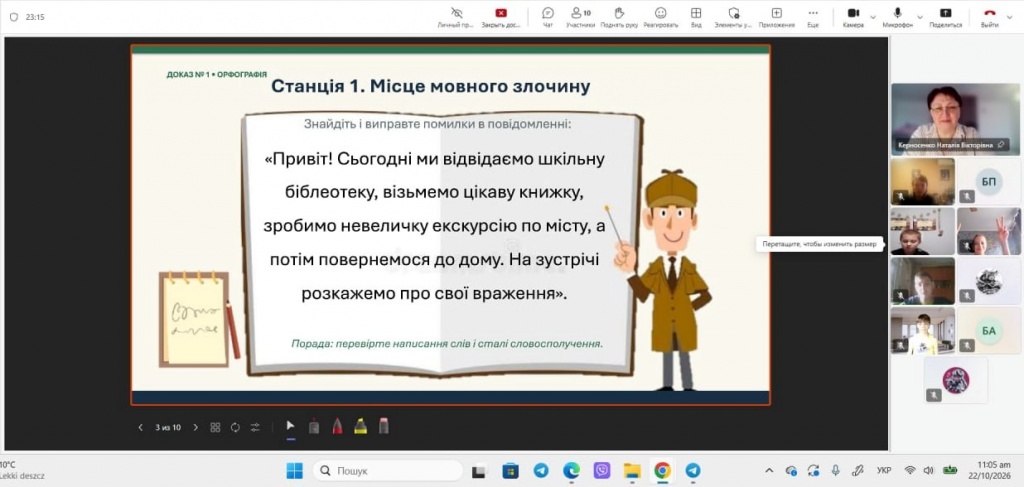Open the Ещё more options menu
This screenshot has width=1024, height=487.
812,17
